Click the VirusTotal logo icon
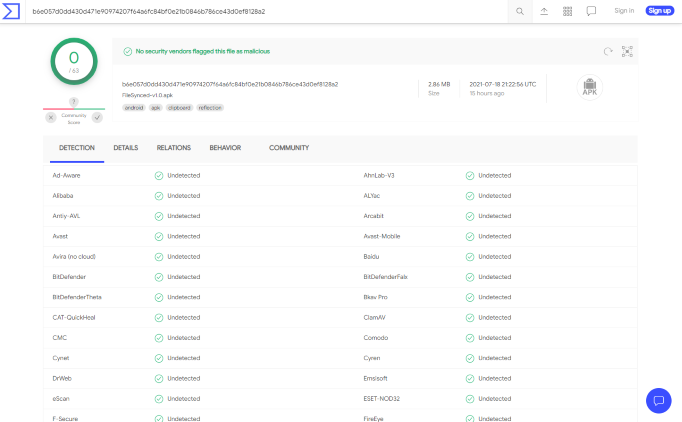The image size is (682, 422). click(11, 11)
